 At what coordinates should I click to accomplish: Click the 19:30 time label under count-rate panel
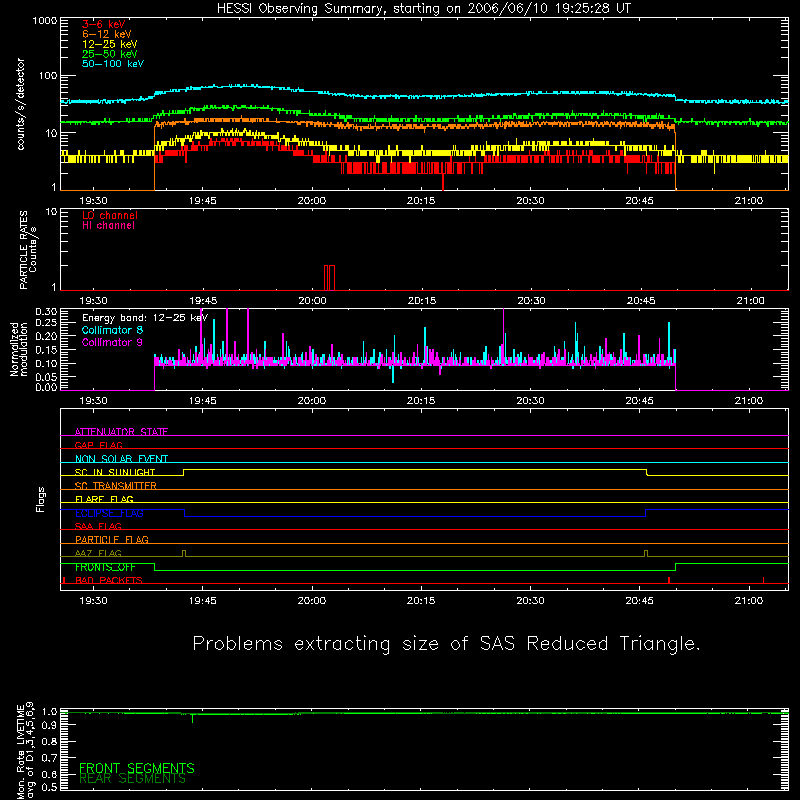[x=93, y=201]
